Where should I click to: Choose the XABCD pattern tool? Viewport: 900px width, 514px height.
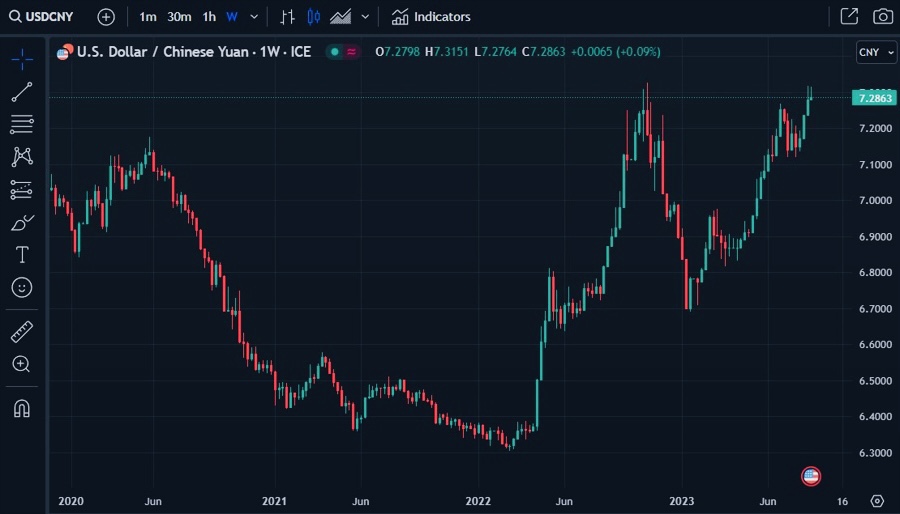click(x=22, y=157)
